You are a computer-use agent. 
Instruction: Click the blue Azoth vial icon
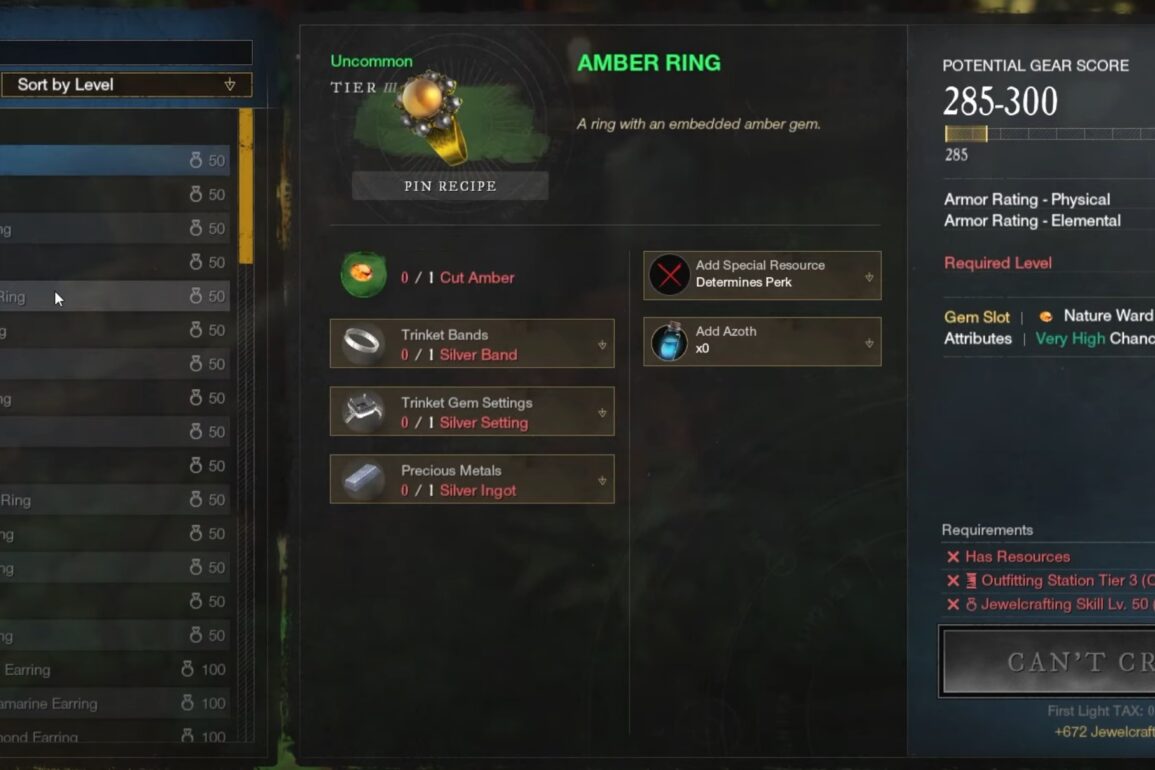(x=669, y=341)
